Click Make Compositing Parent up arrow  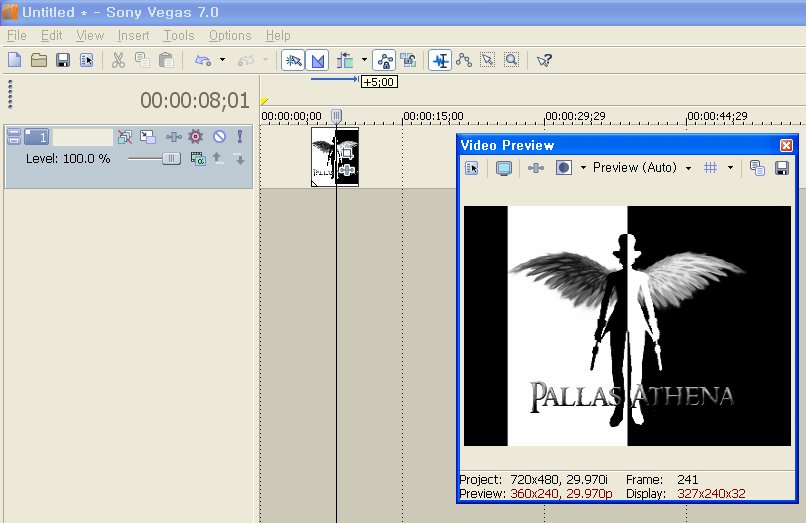coord(218,158)
